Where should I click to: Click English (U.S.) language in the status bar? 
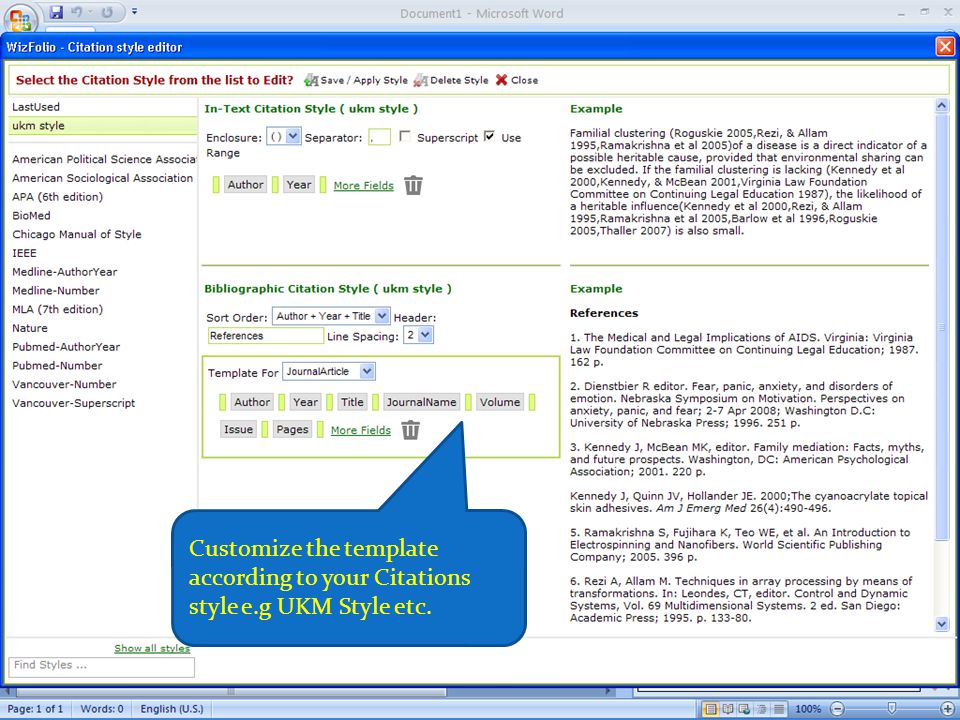click(172, 709)
